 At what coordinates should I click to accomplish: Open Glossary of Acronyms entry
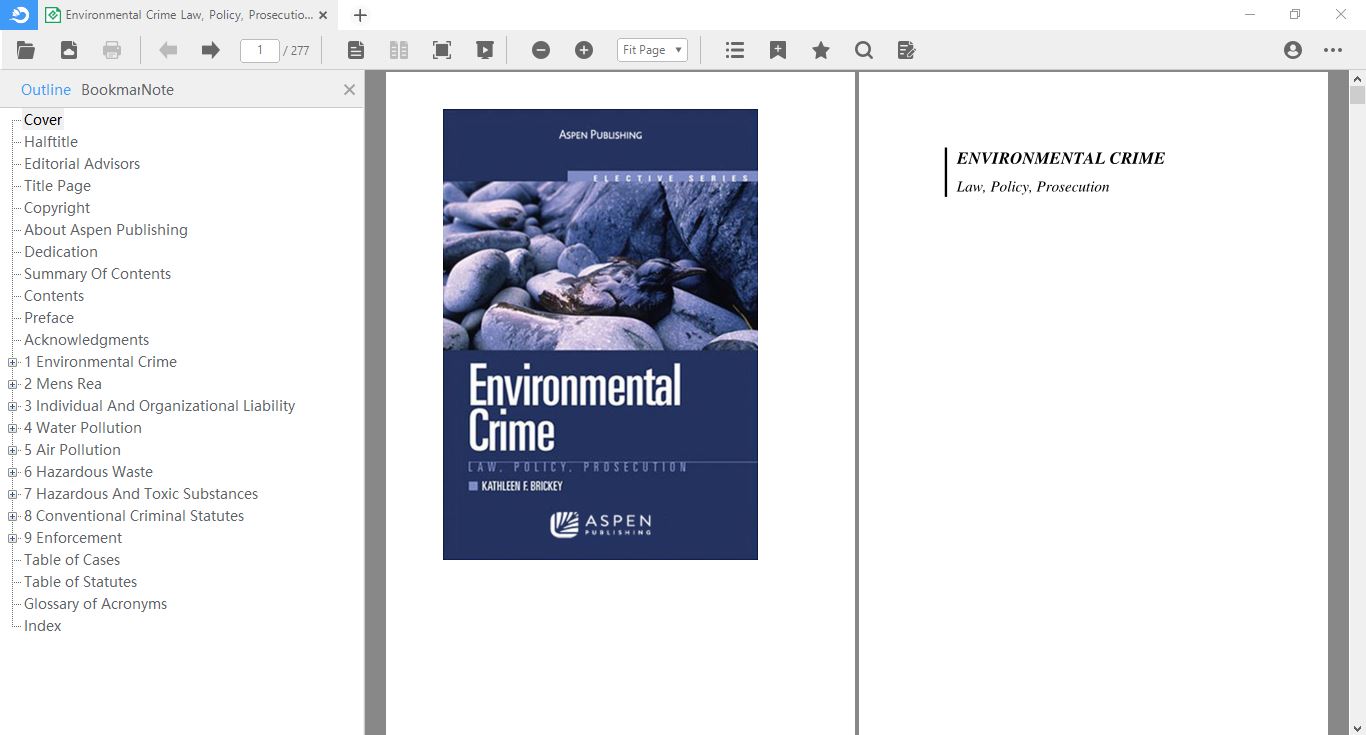[x=95, y=604]
